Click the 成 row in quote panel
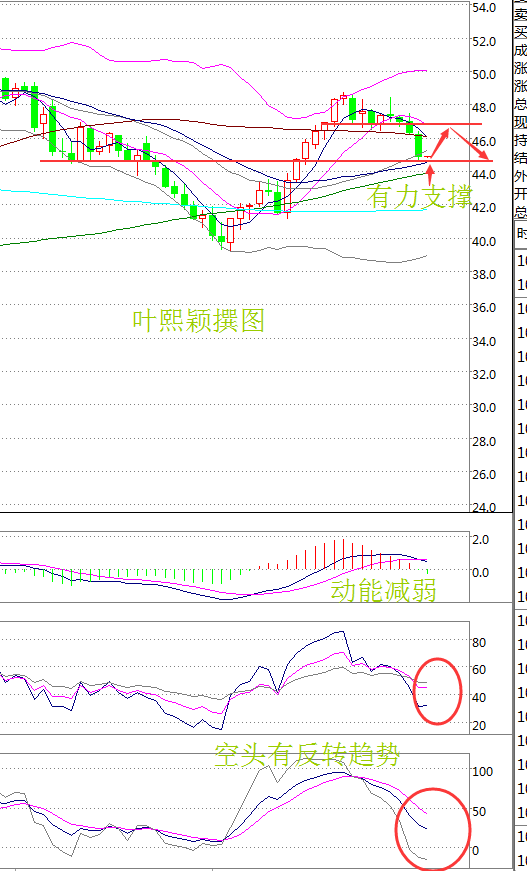Screen dimensions: 527x871 tap(521, 51)
